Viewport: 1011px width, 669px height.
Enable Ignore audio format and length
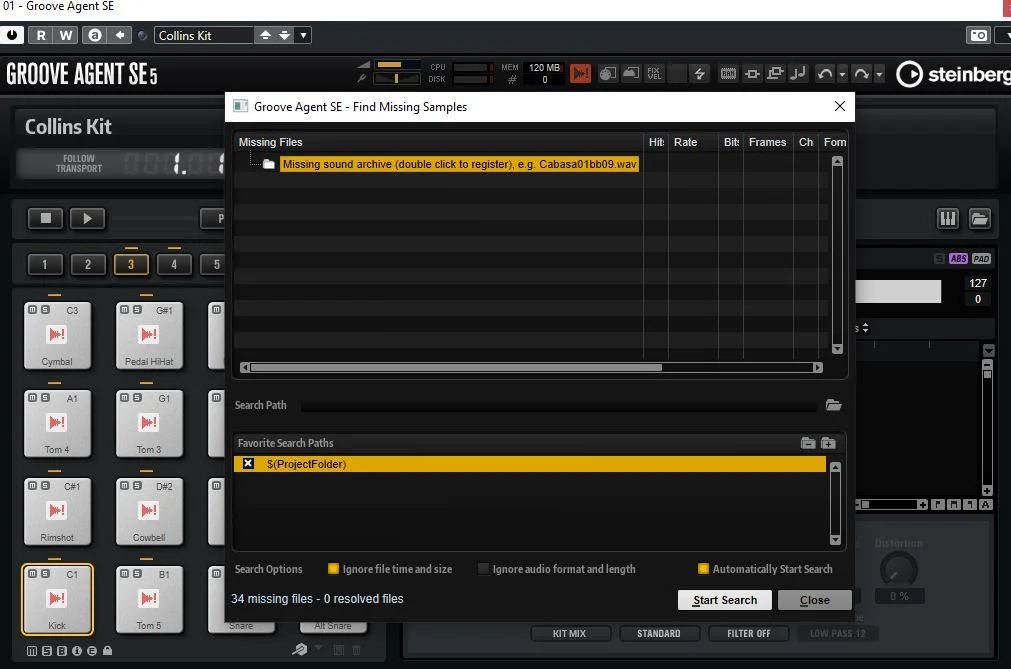(483, 568)
